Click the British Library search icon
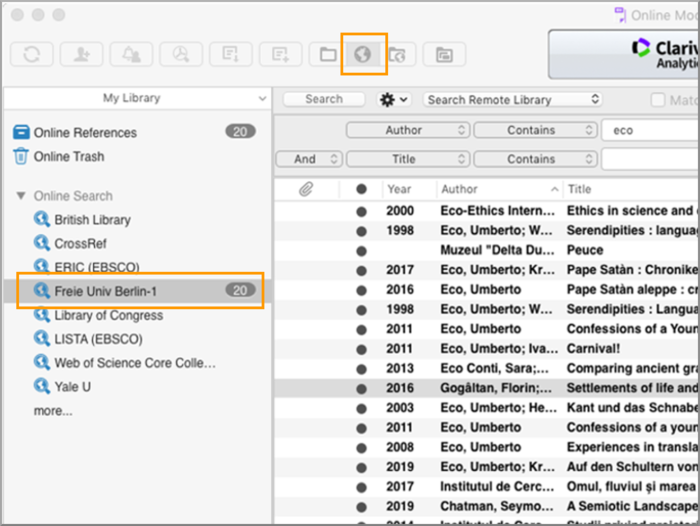 tap(42, 219)
